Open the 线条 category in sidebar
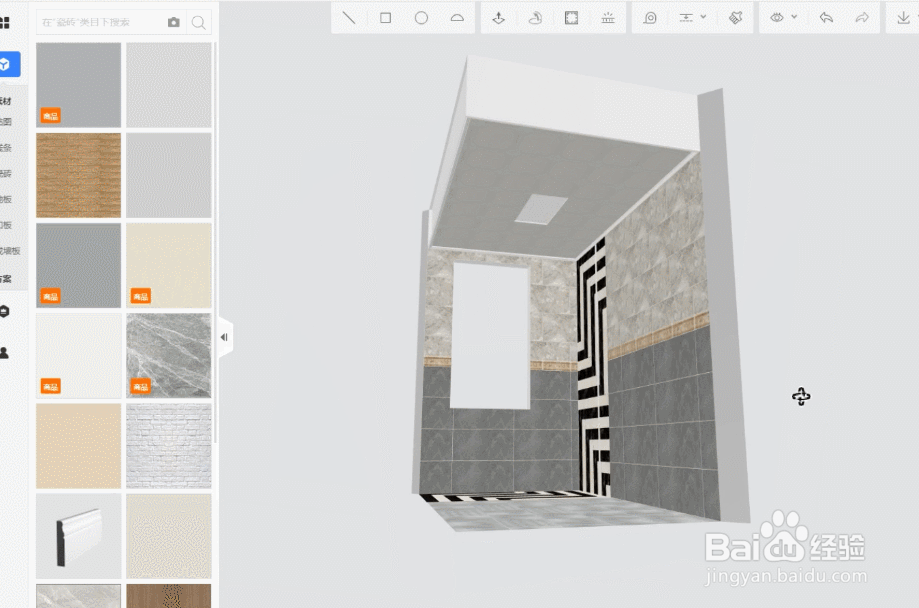The width and height of the screenshot is (919, 608). pos(6,148)
